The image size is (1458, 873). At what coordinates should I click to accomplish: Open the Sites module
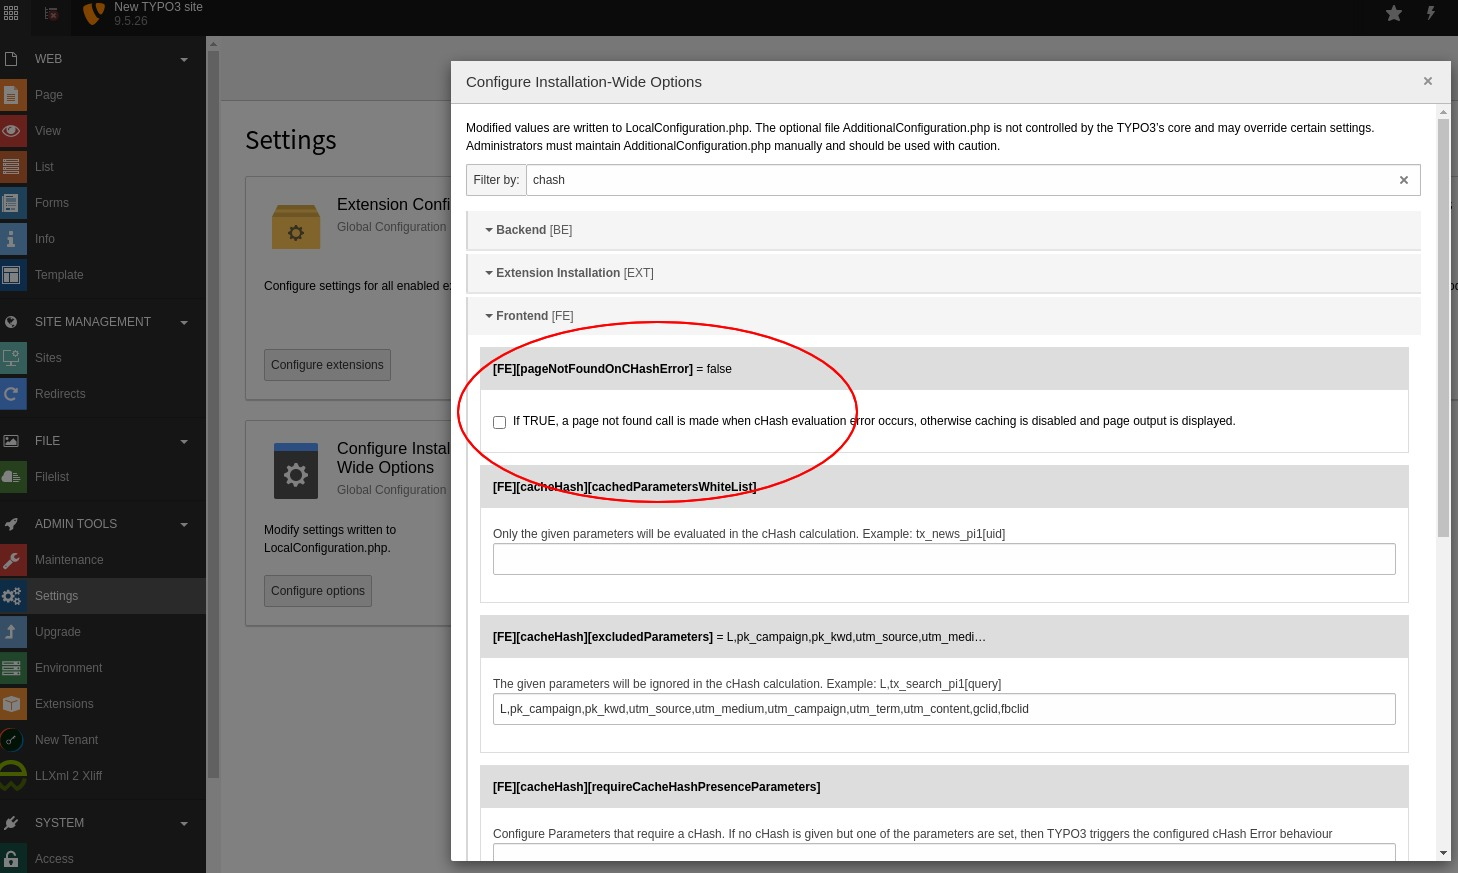point(48,358)
